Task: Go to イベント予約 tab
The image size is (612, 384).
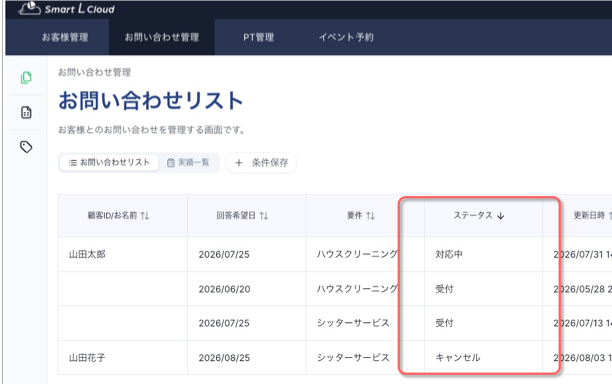Action: click(346, 37)
